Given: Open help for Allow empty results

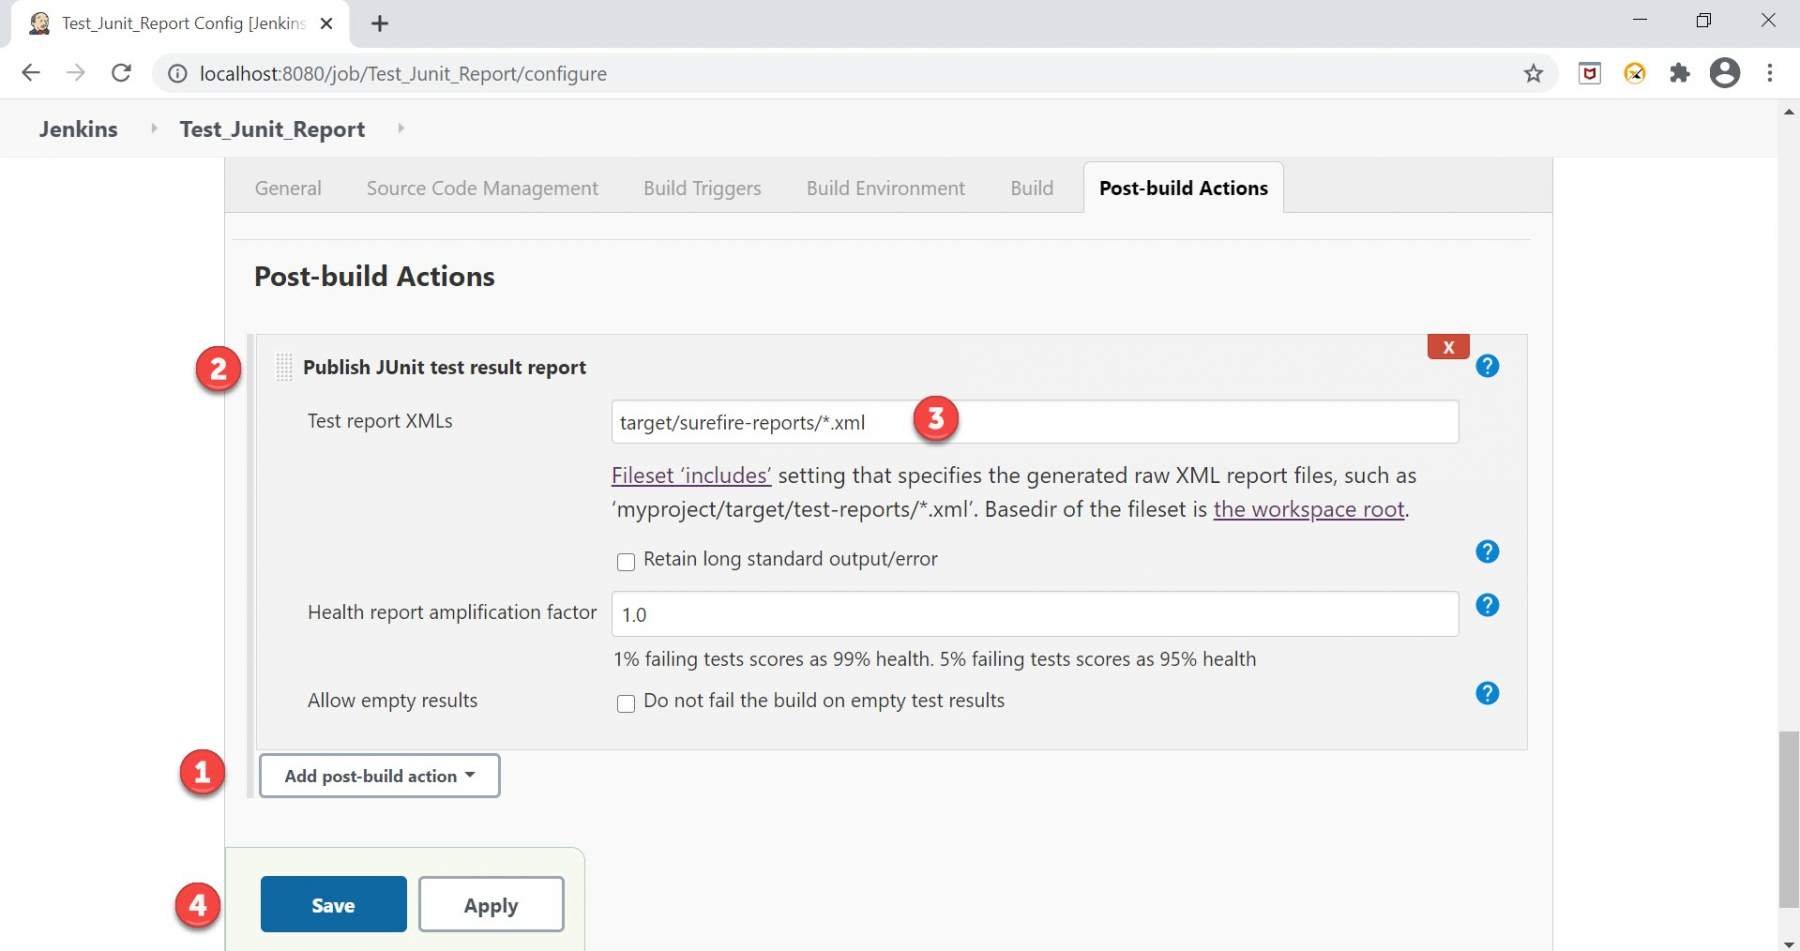Looking at the screenshot, I should [1487, 693].
